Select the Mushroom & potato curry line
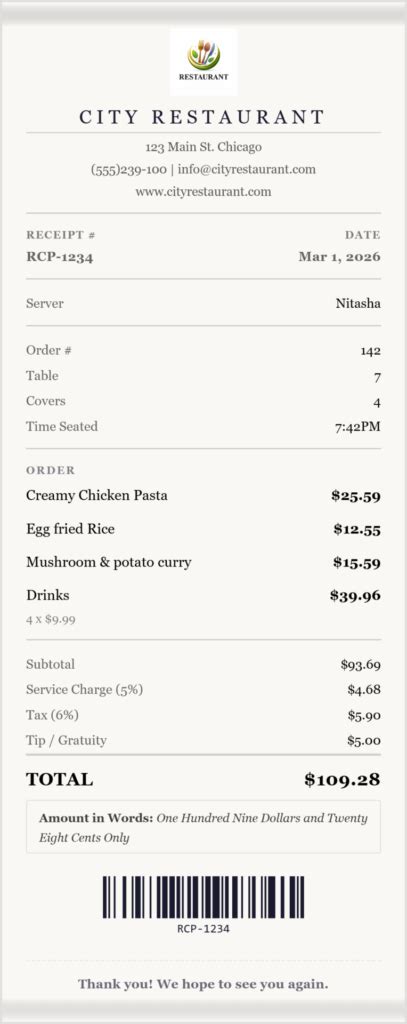407x1024 pixels. [203, 562]
